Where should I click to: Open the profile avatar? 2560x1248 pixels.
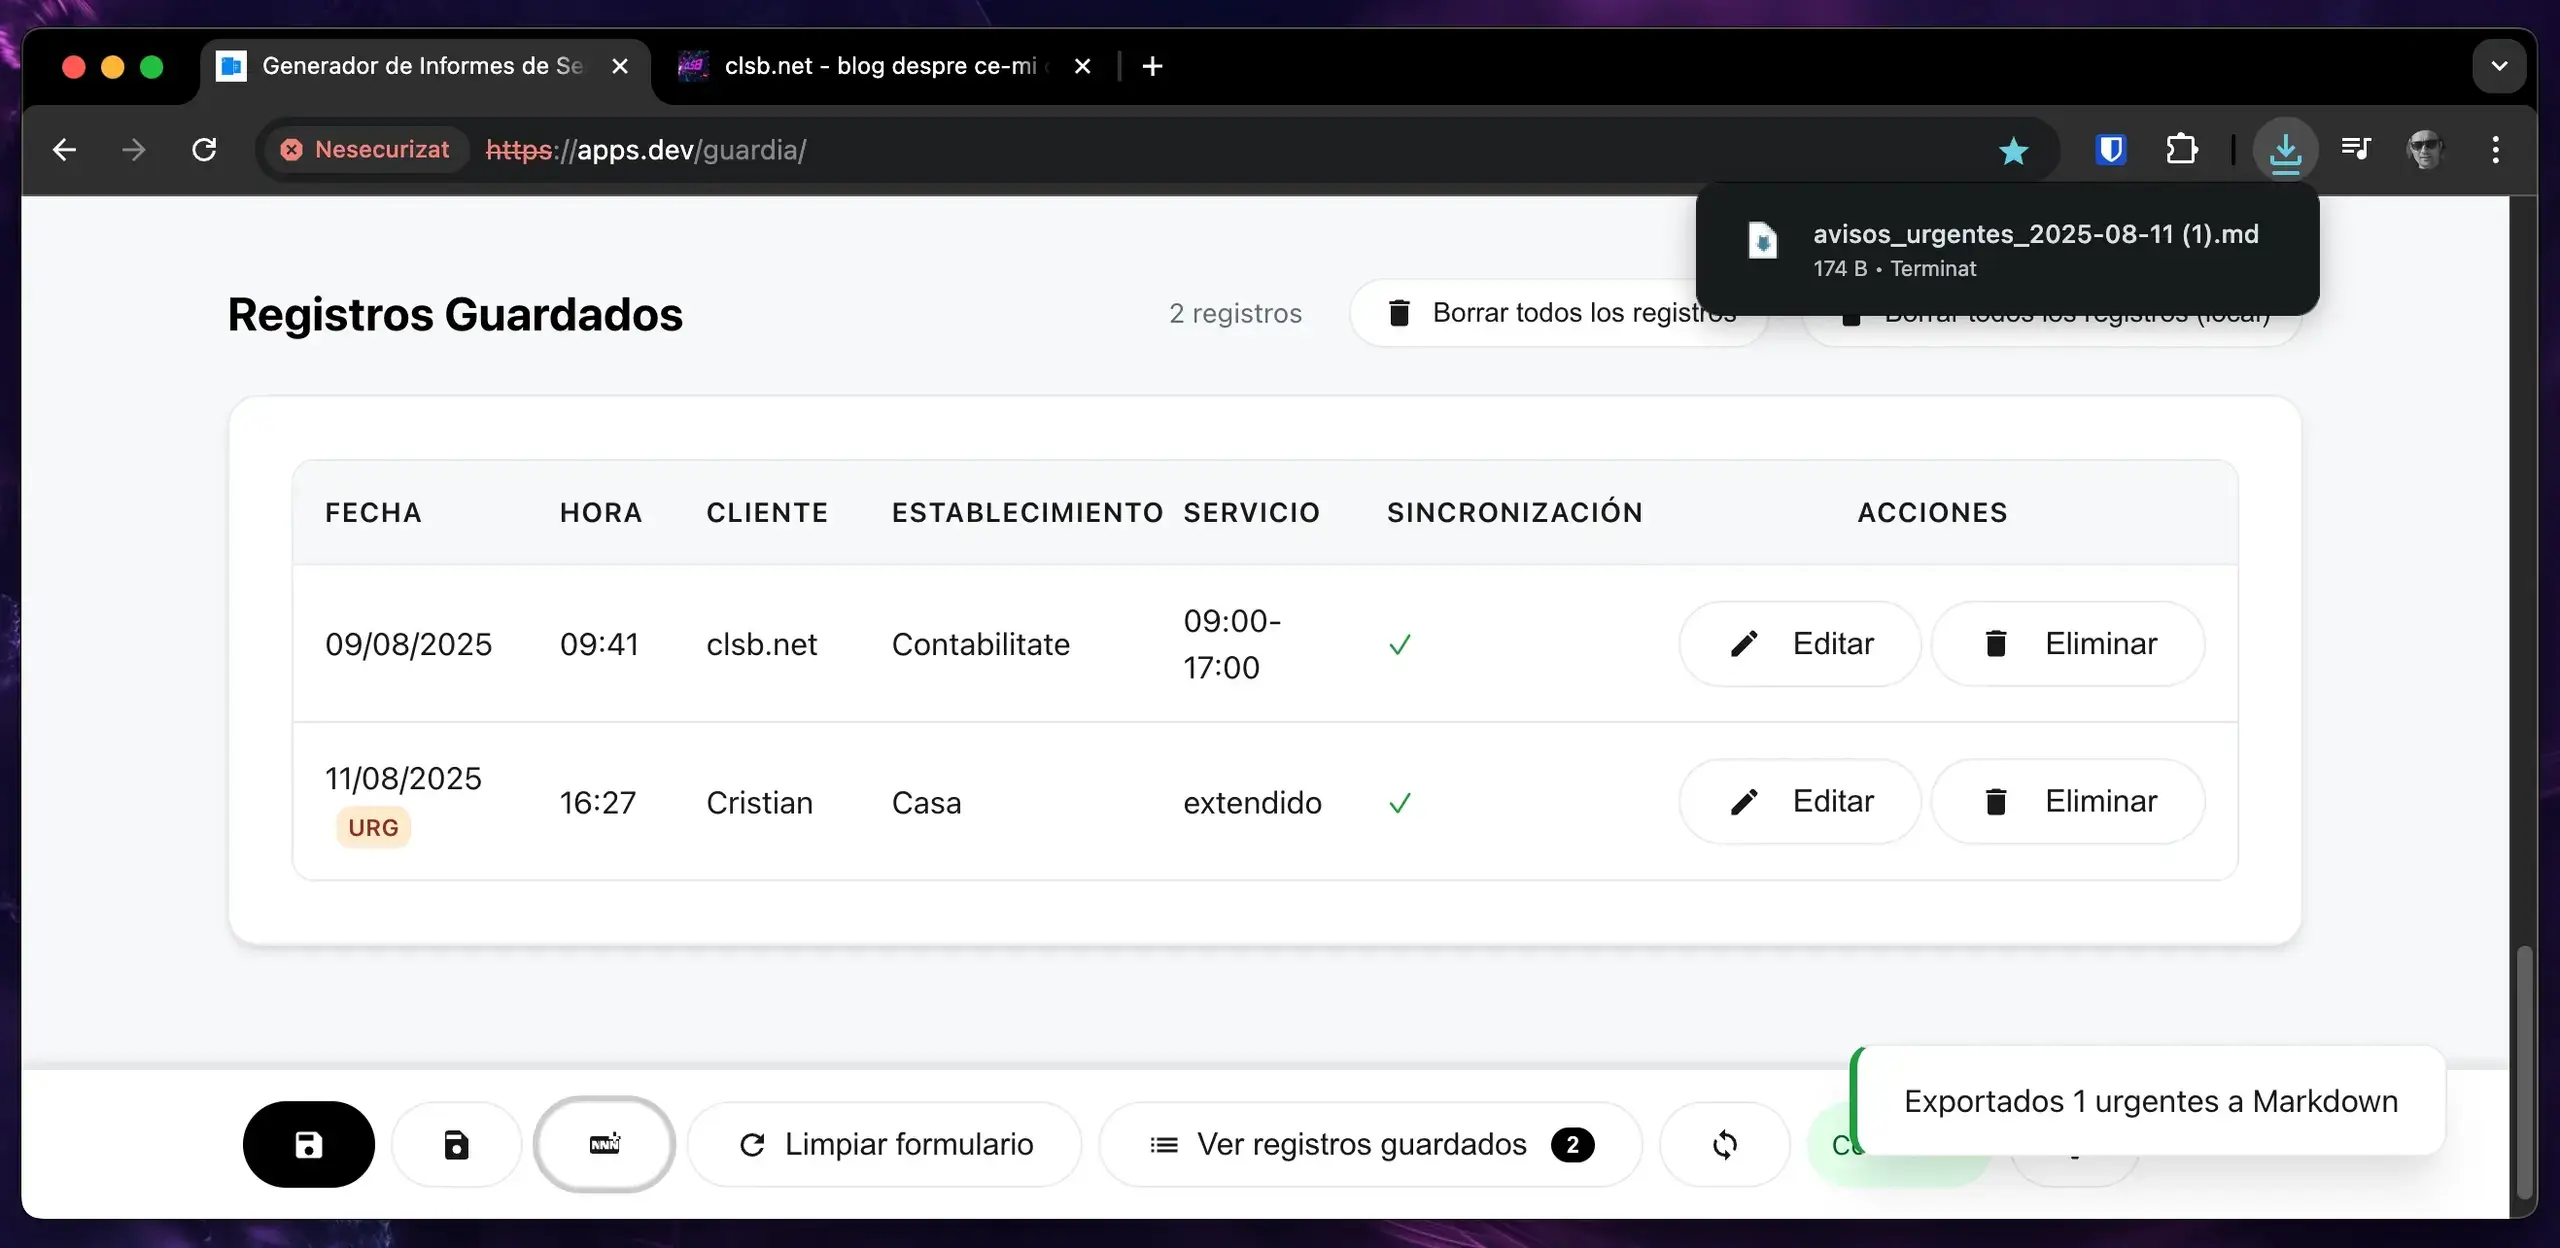[x=2425, y=150]
